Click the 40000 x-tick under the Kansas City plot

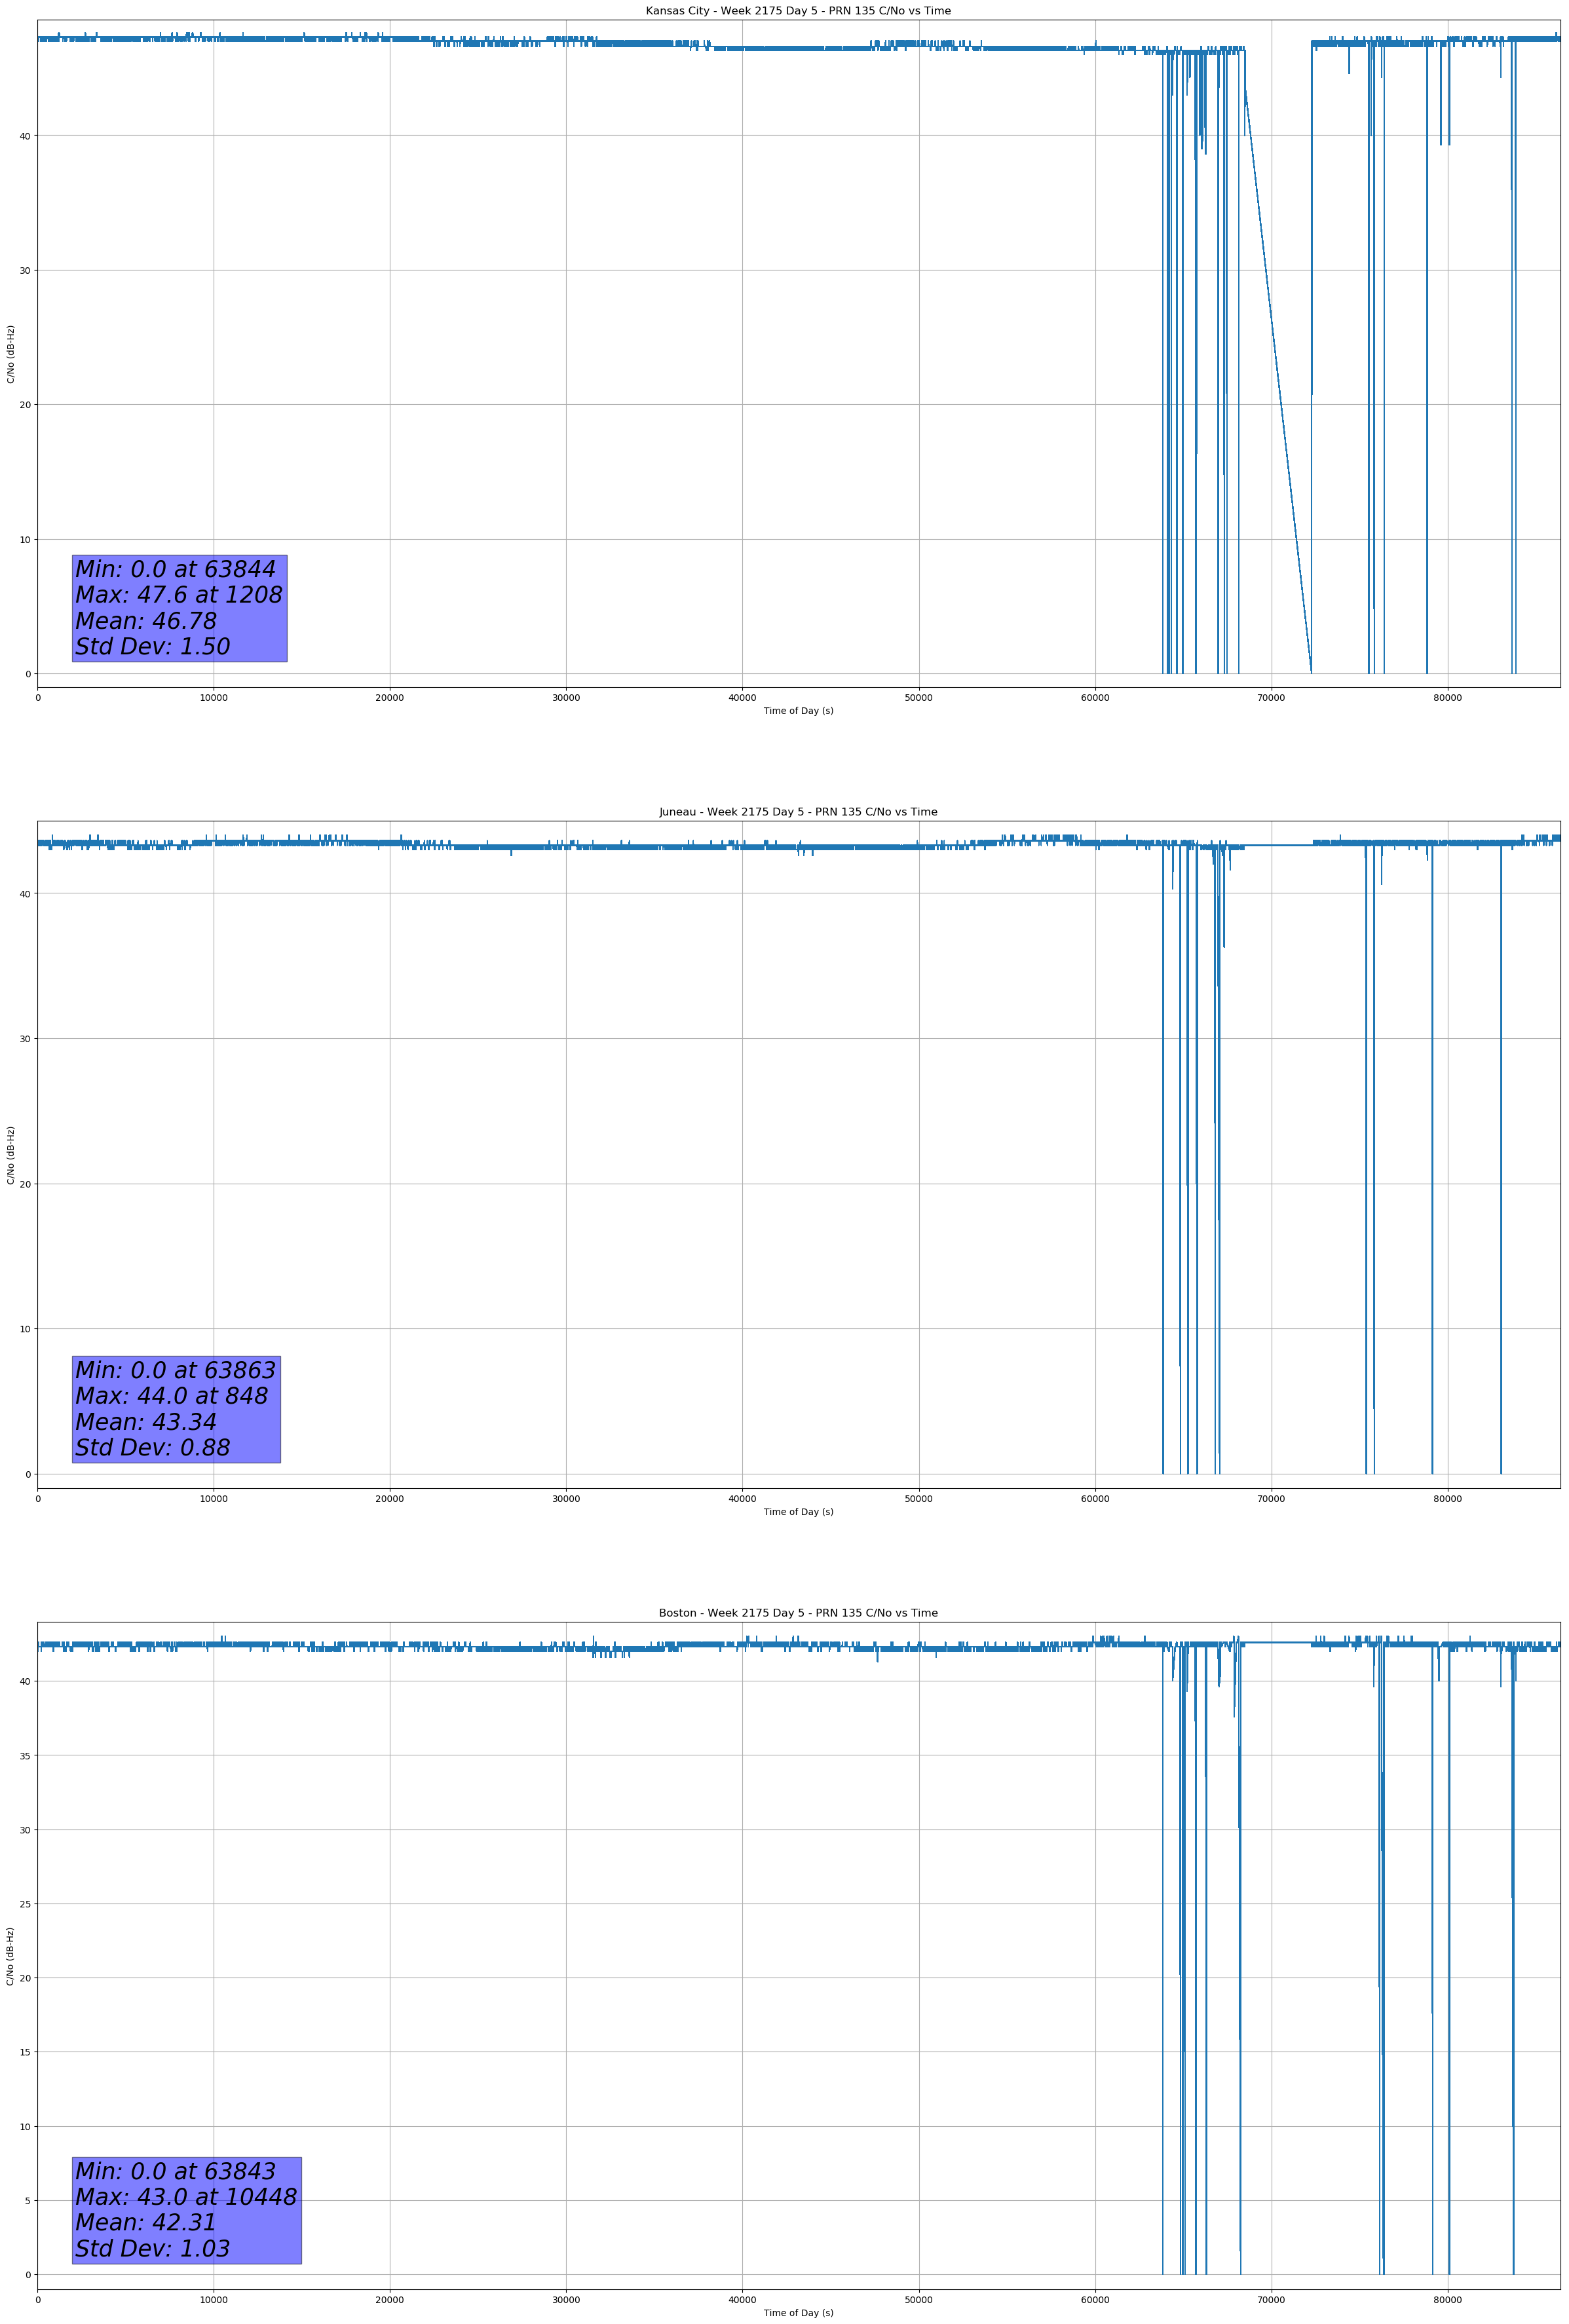tap(742, 698)
